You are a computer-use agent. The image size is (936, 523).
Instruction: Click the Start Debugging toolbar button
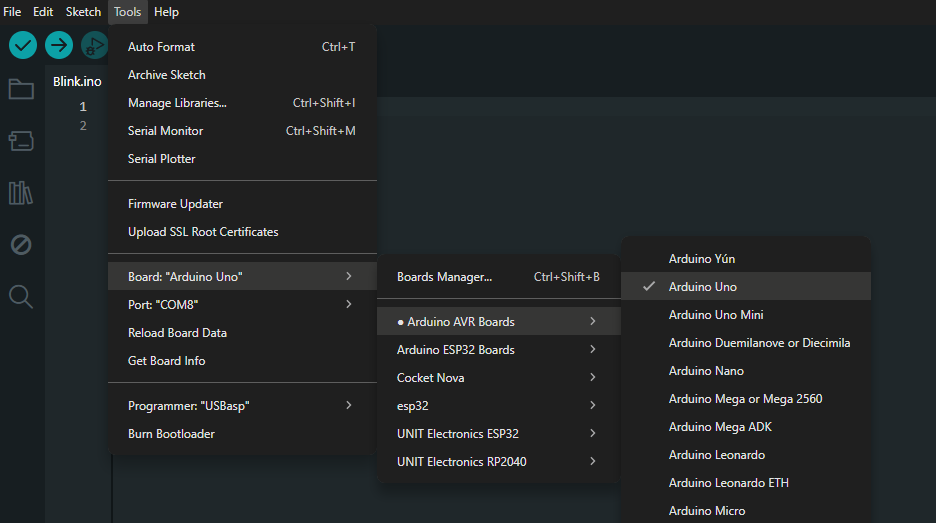click(94, 45)
